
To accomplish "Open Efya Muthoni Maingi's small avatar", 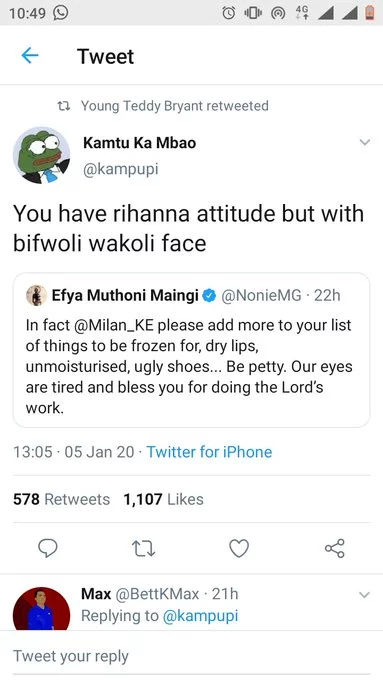I will [36, 296].
